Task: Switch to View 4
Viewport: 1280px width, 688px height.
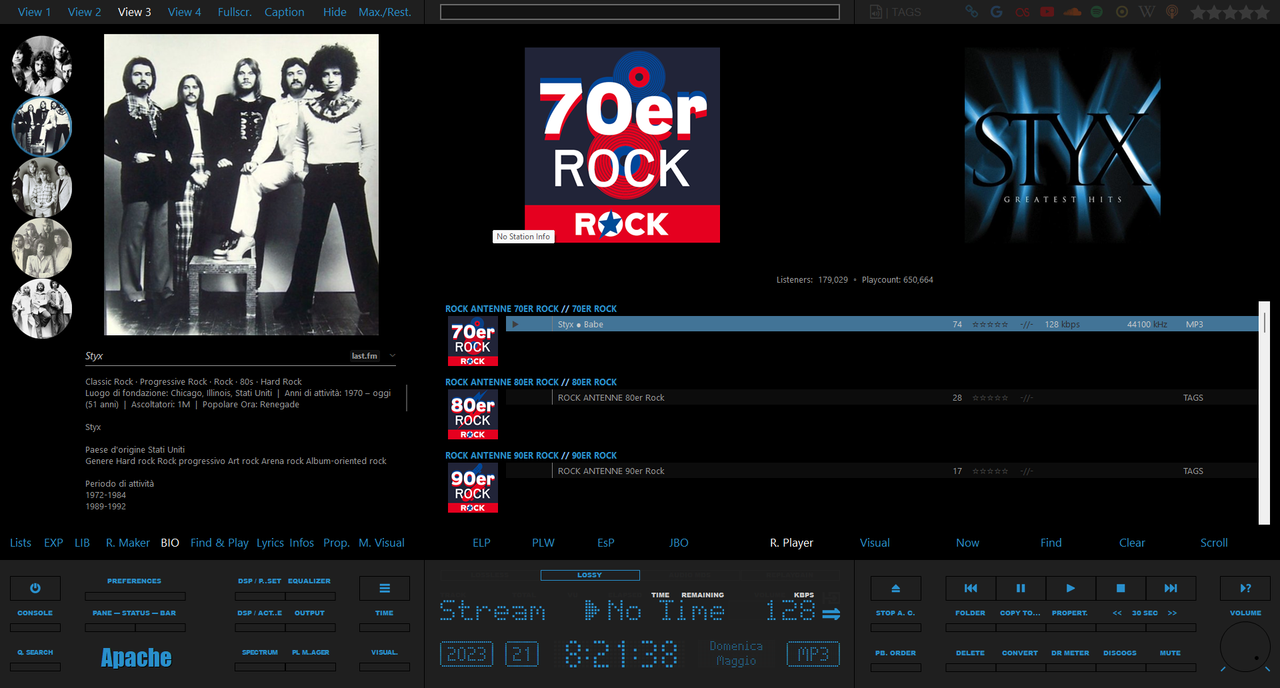Action: (x=184, y=12)
